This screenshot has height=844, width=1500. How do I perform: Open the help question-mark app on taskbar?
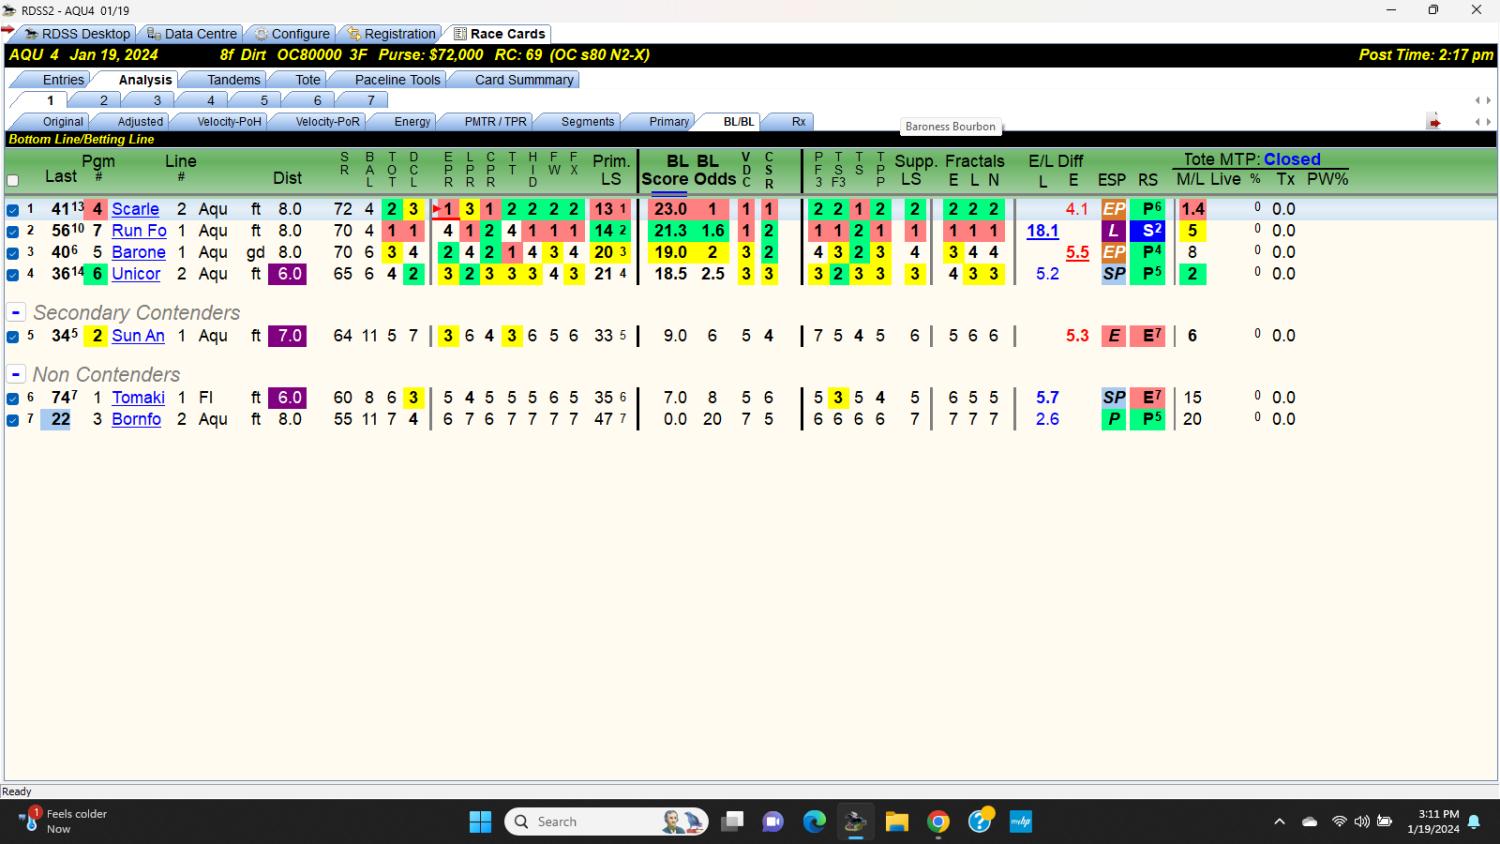pos(980,821)
